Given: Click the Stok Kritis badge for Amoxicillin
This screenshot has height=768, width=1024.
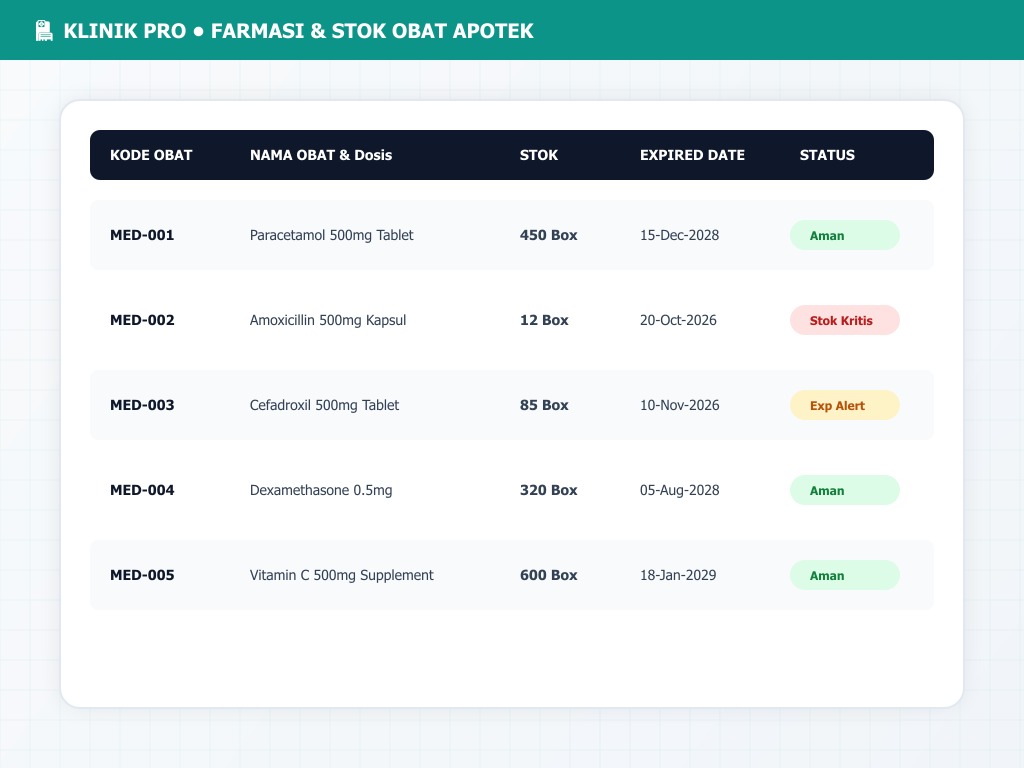Looking at the screenshot, I should click(x=844, y=320).
